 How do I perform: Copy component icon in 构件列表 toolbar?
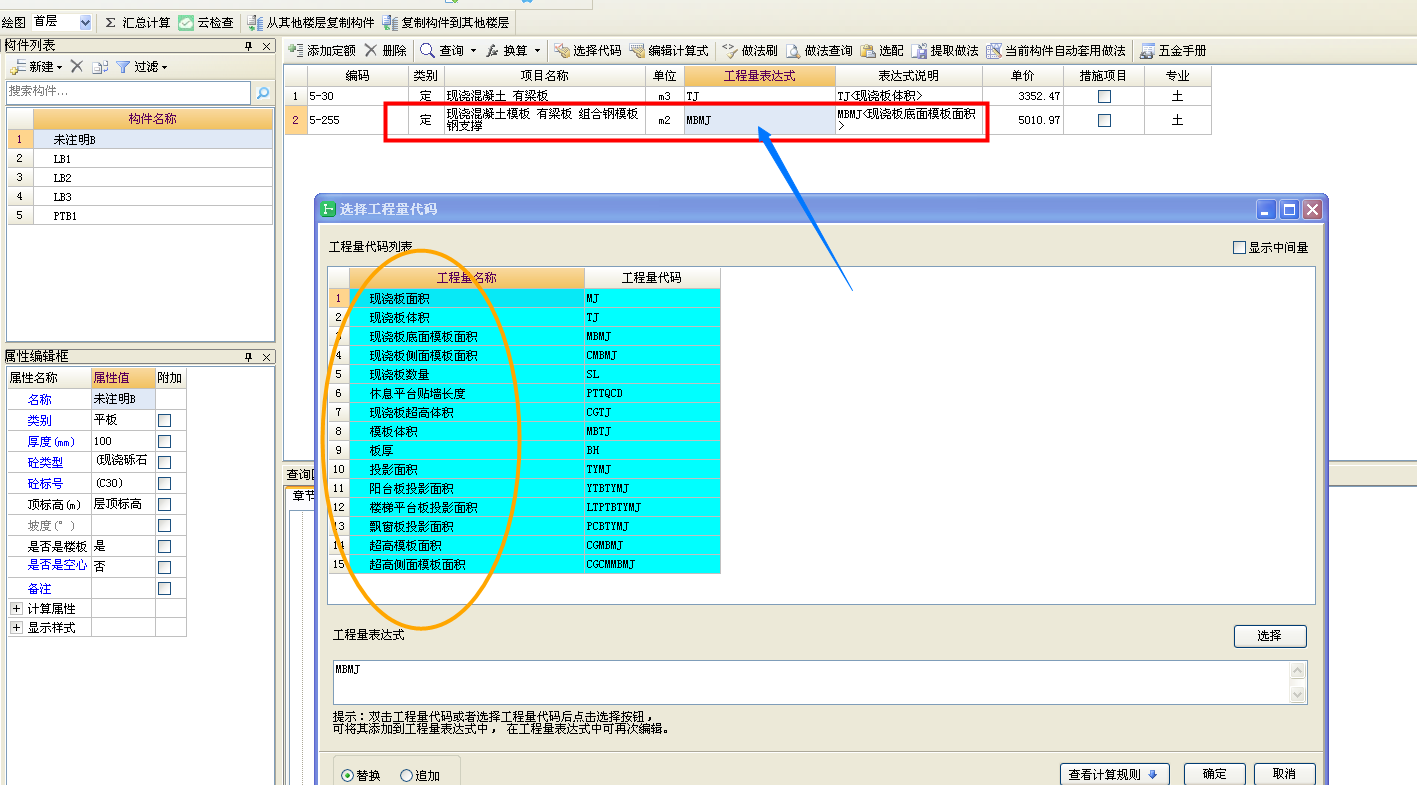(99, 67)
